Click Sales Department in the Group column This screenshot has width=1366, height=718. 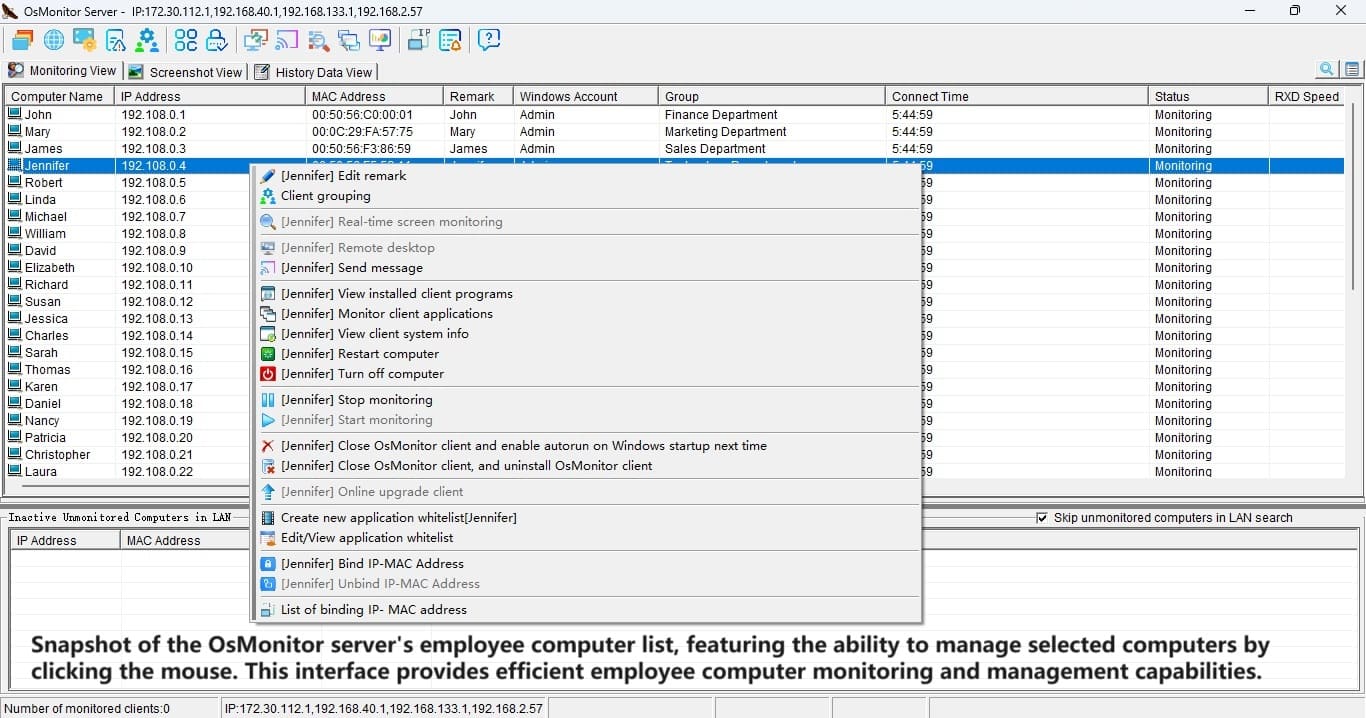[x=715, y=149]
